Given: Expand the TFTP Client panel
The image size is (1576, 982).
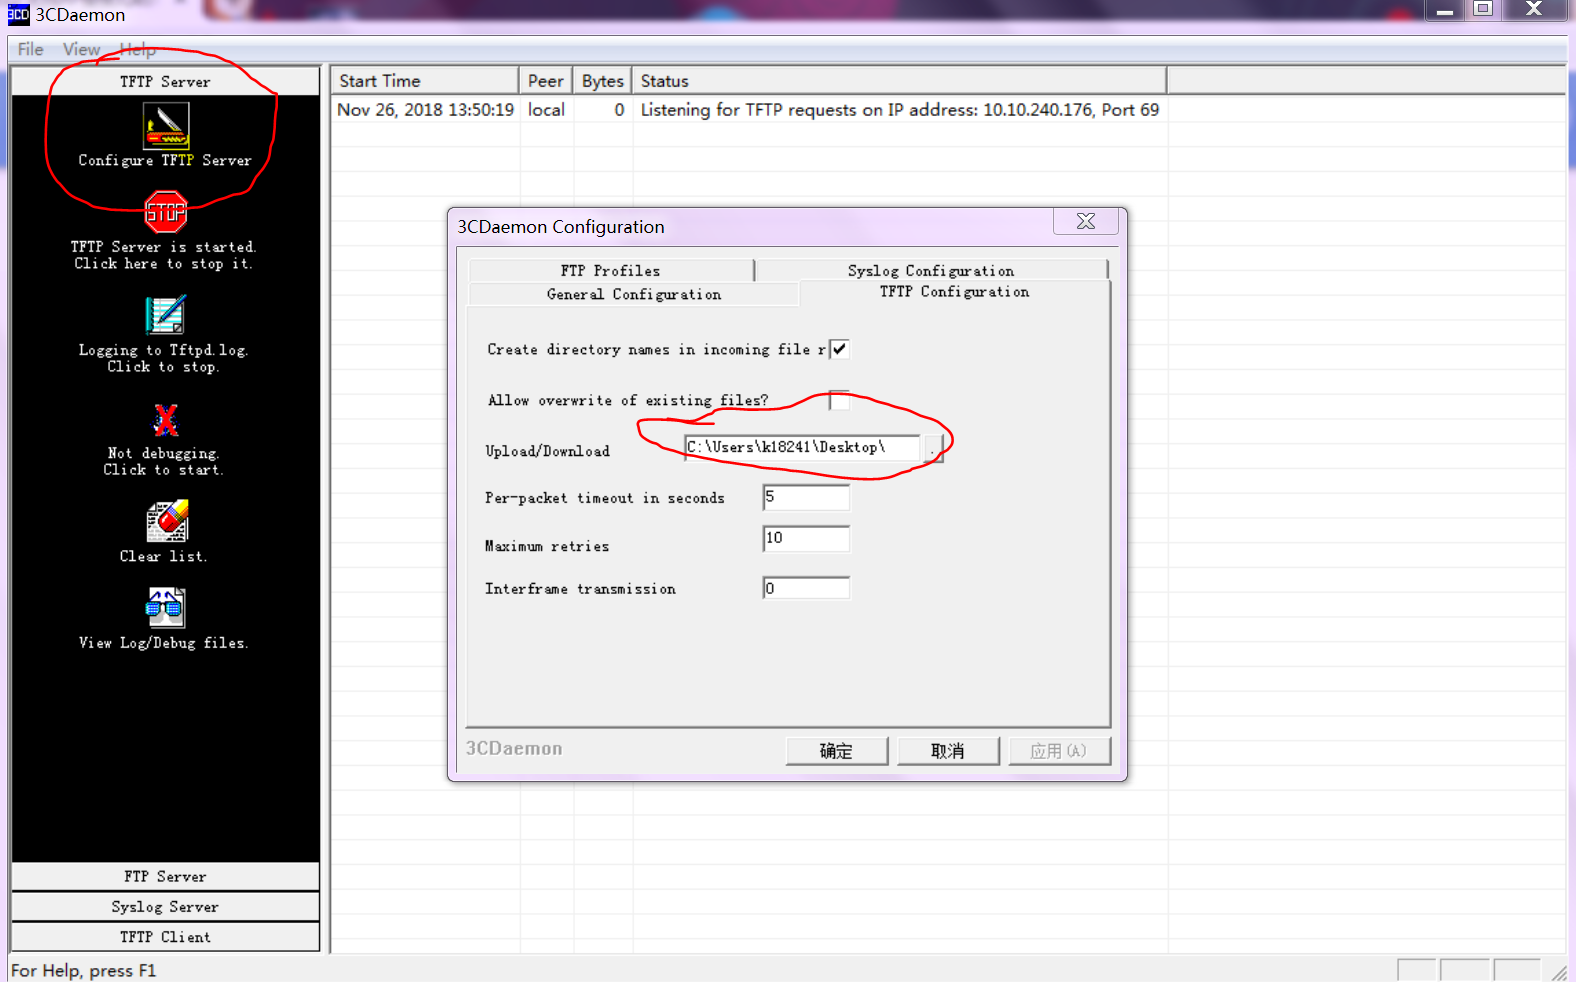Looking at the screenshot, I should click(x=165, y=937).
